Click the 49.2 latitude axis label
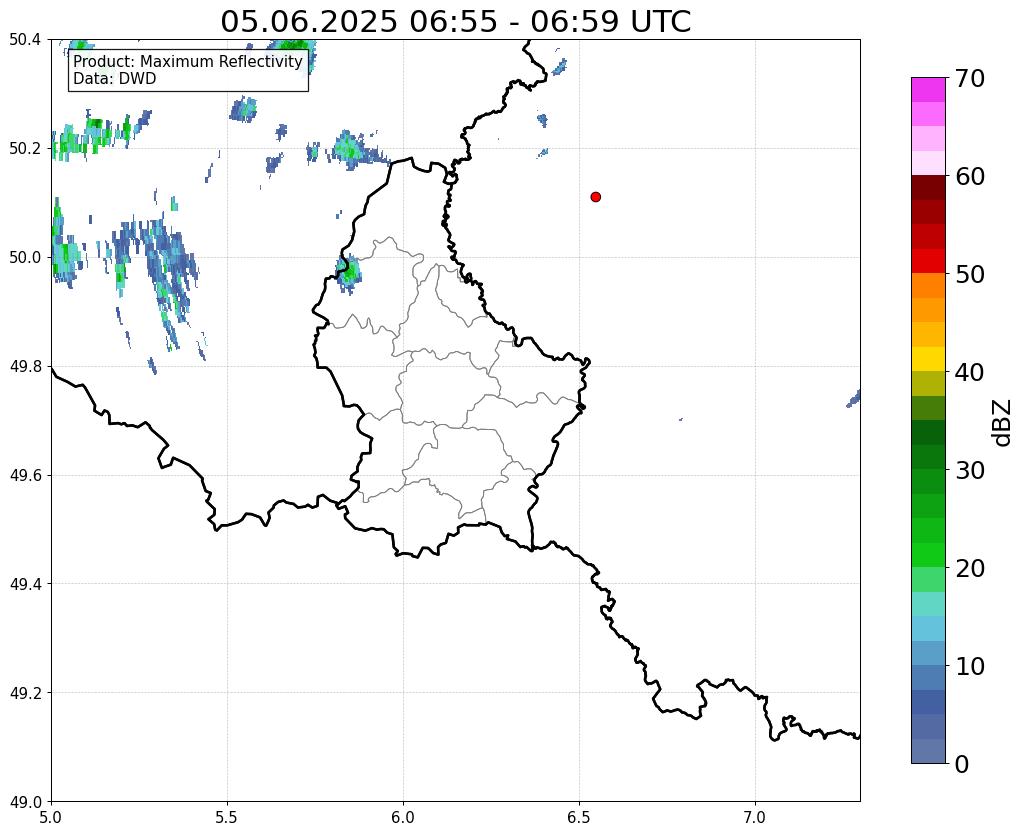The image size is (1023, 834). pyautogui.click(x=25, y=693)
